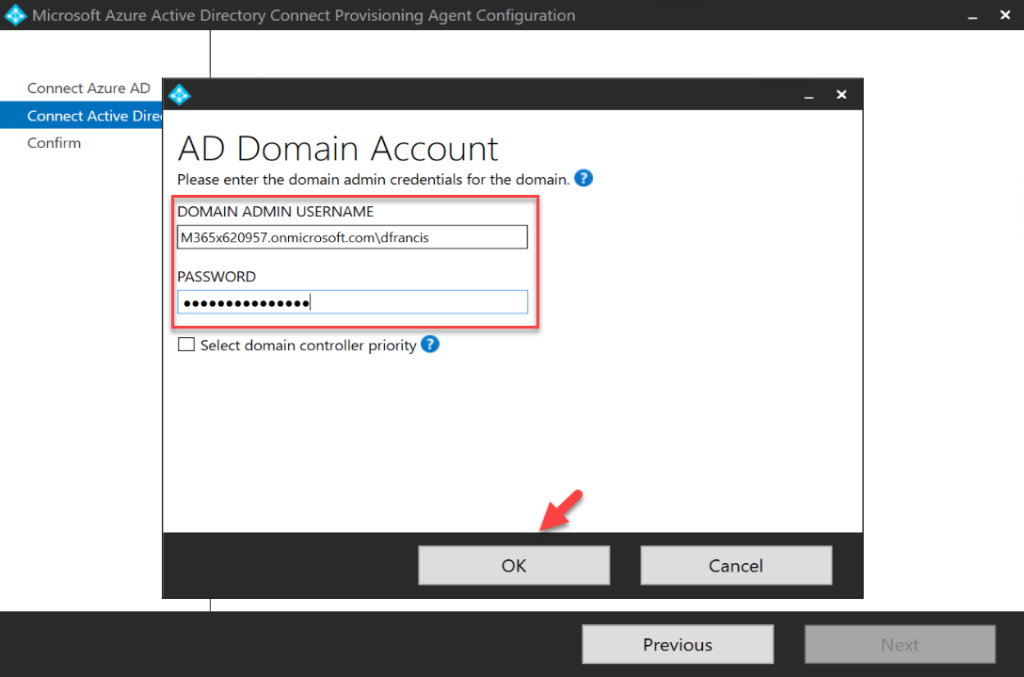Image resolution: width=1024 pixels, height=677 pixels.
Task: Select the Connect Azure AD step
Action: click(x=89, y=88)
